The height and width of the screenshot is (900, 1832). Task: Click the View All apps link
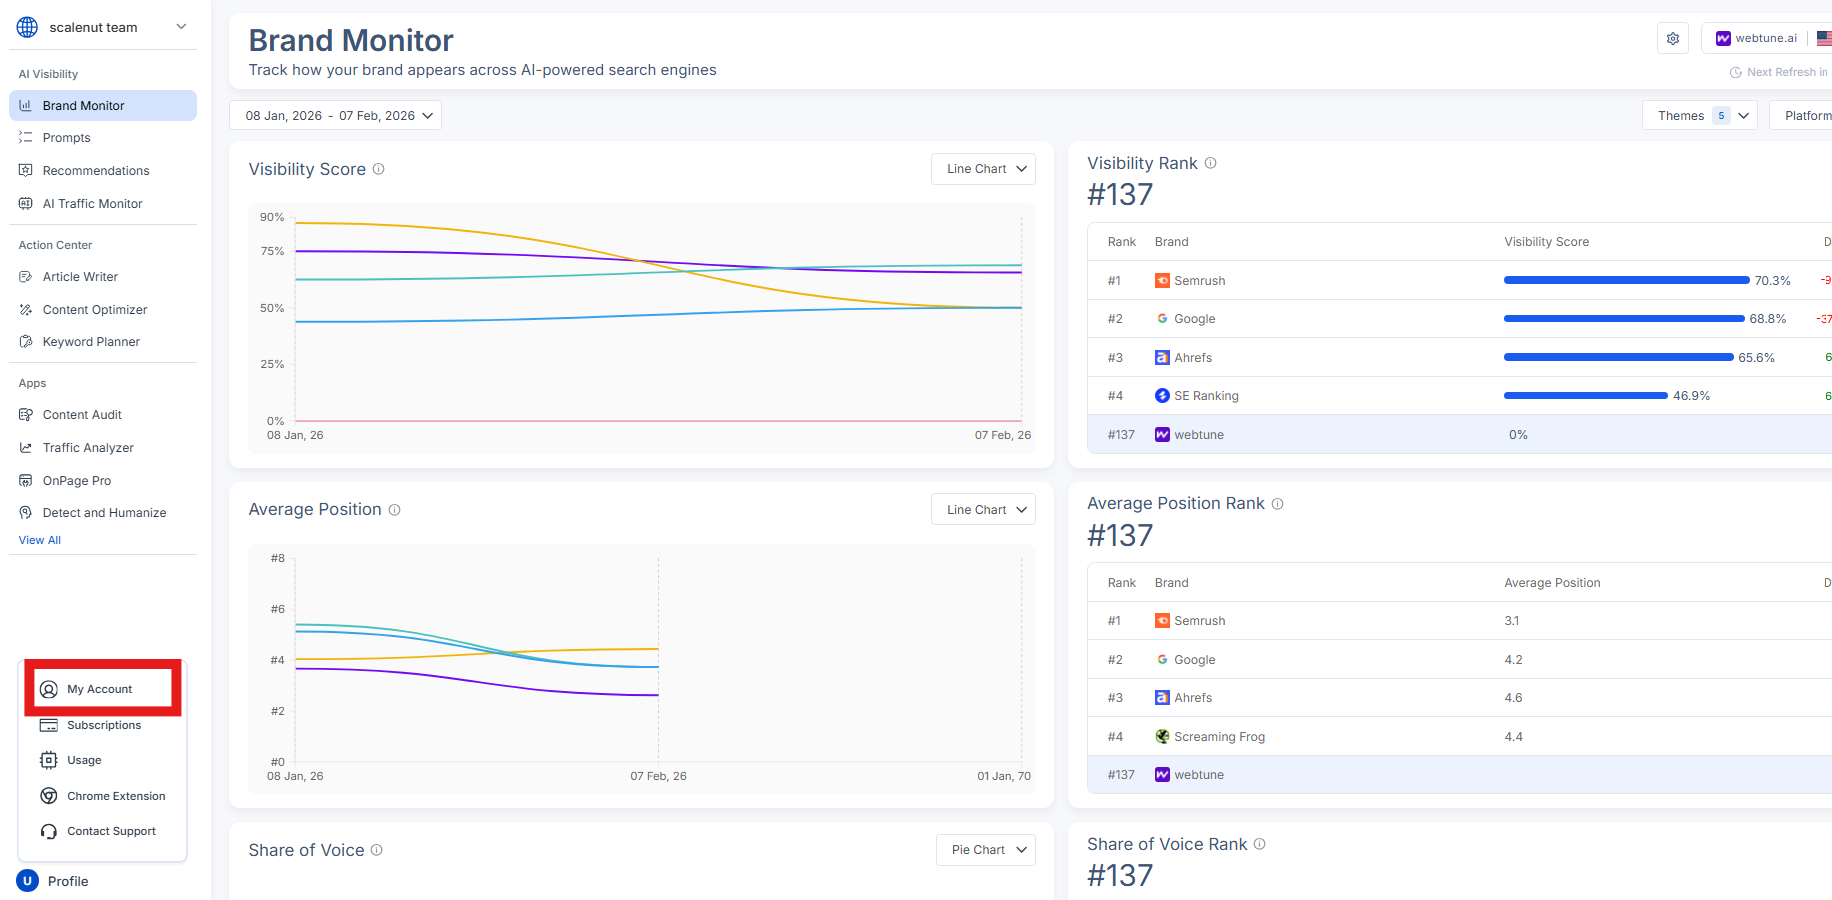[40, 540]
